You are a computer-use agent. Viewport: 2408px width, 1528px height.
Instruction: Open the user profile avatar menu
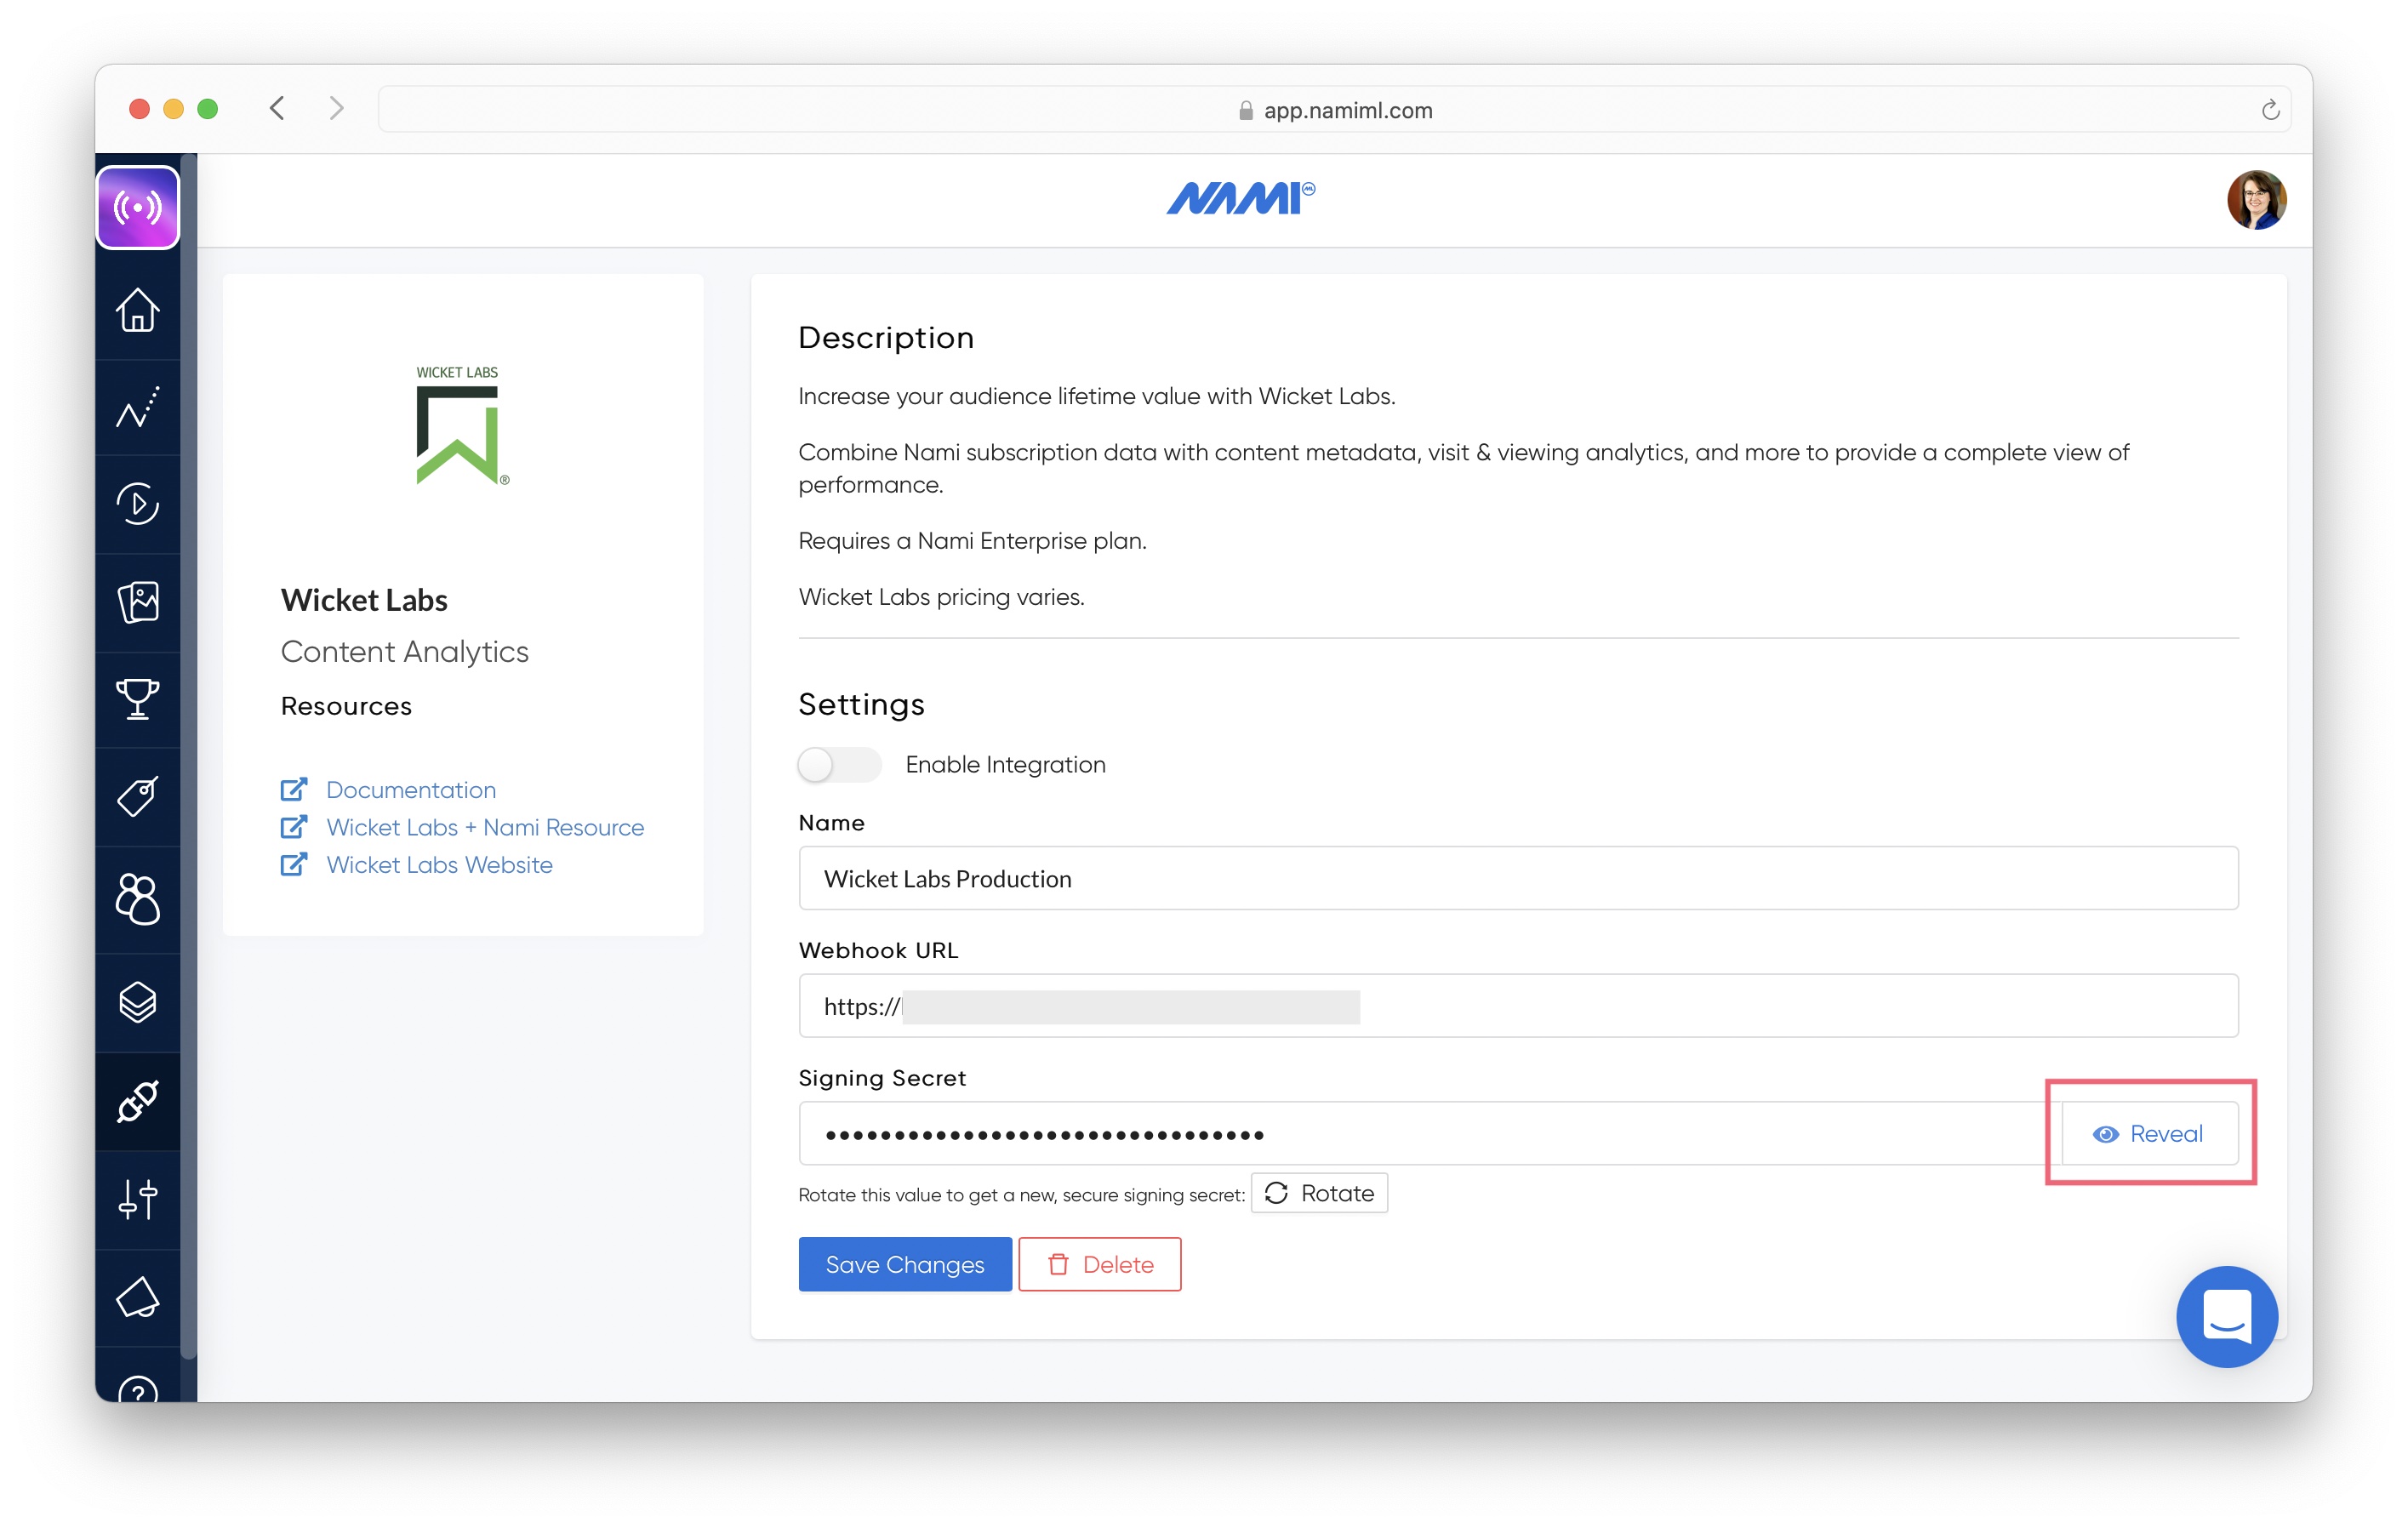tap(2255, 200)
